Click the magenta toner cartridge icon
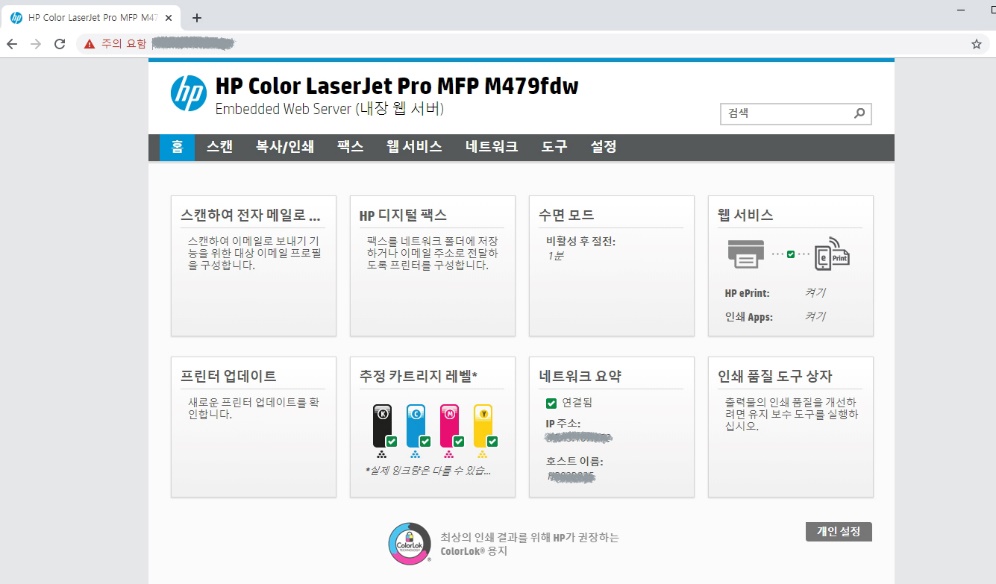This screenshot has width=996, height=584. click(451, 425)
